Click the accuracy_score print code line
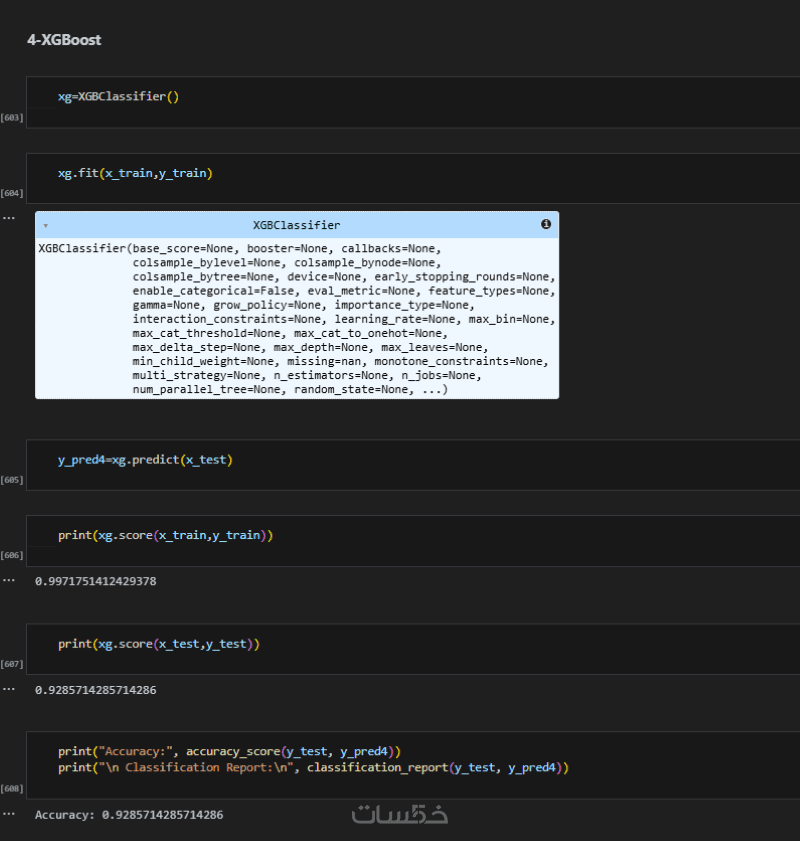Image resolution: width=800 pixels, height=841 pixels. 229,751
